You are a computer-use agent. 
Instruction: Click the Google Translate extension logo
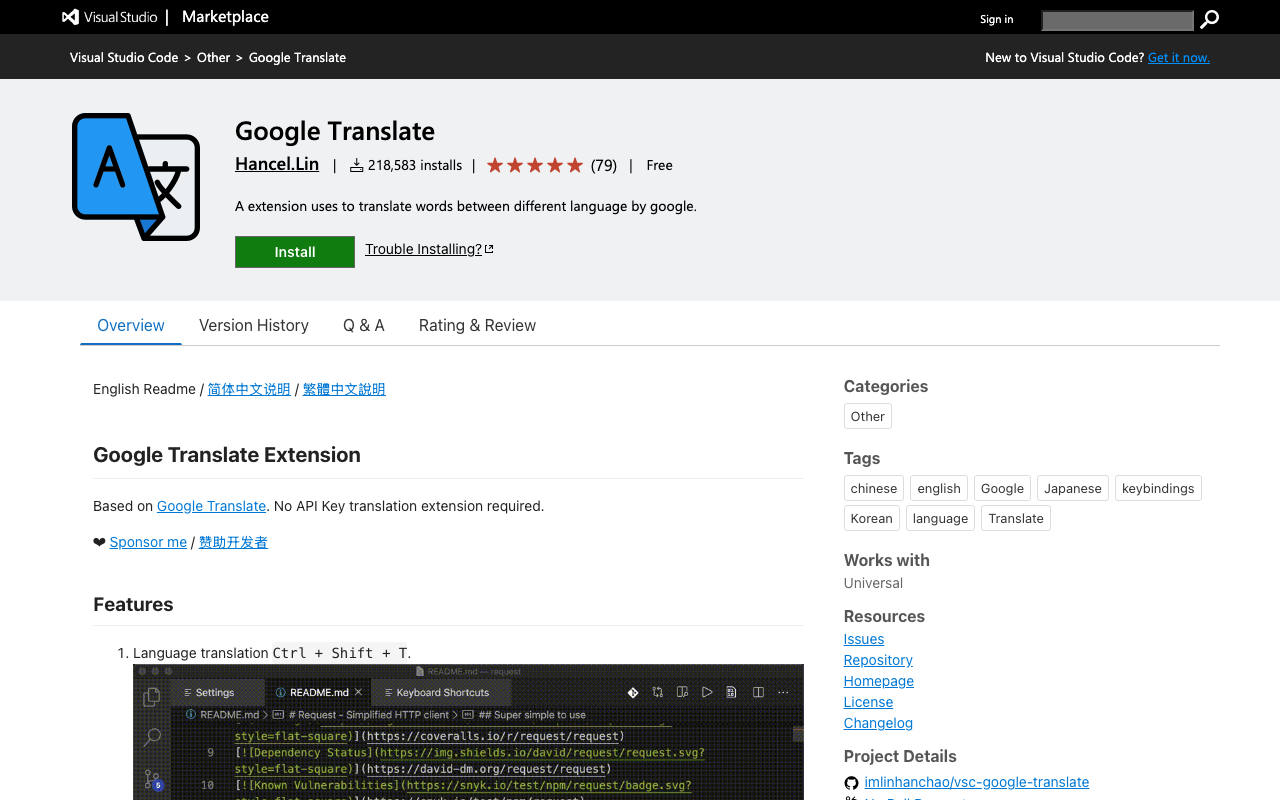pyautogui.click(x=136, y=177)
